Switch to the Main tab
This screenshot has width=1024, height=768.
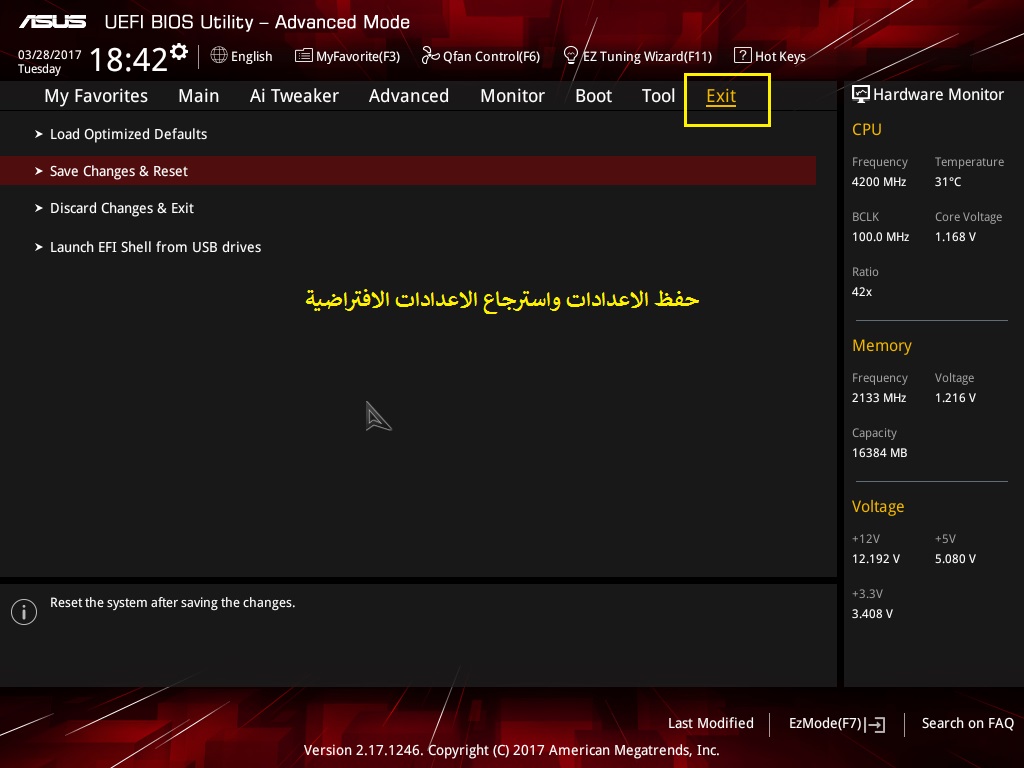(199, 96)
